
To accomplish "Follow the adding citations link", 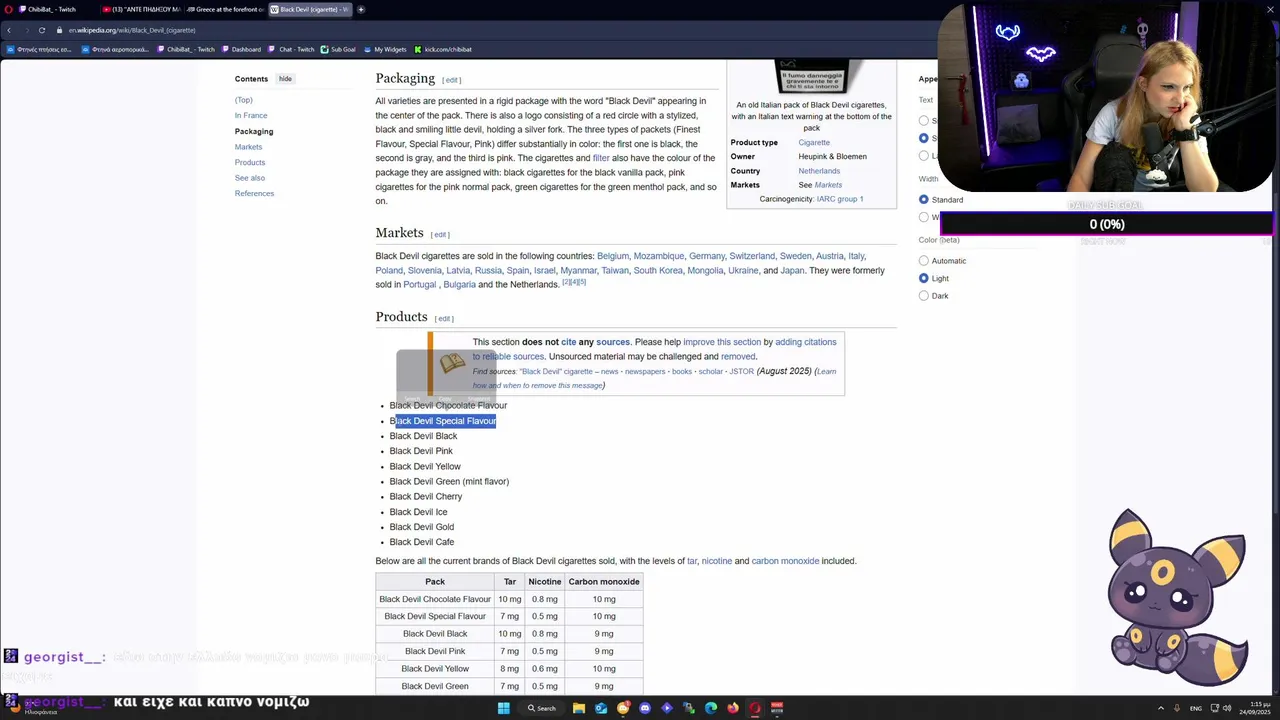I will (x=806, y=342).
